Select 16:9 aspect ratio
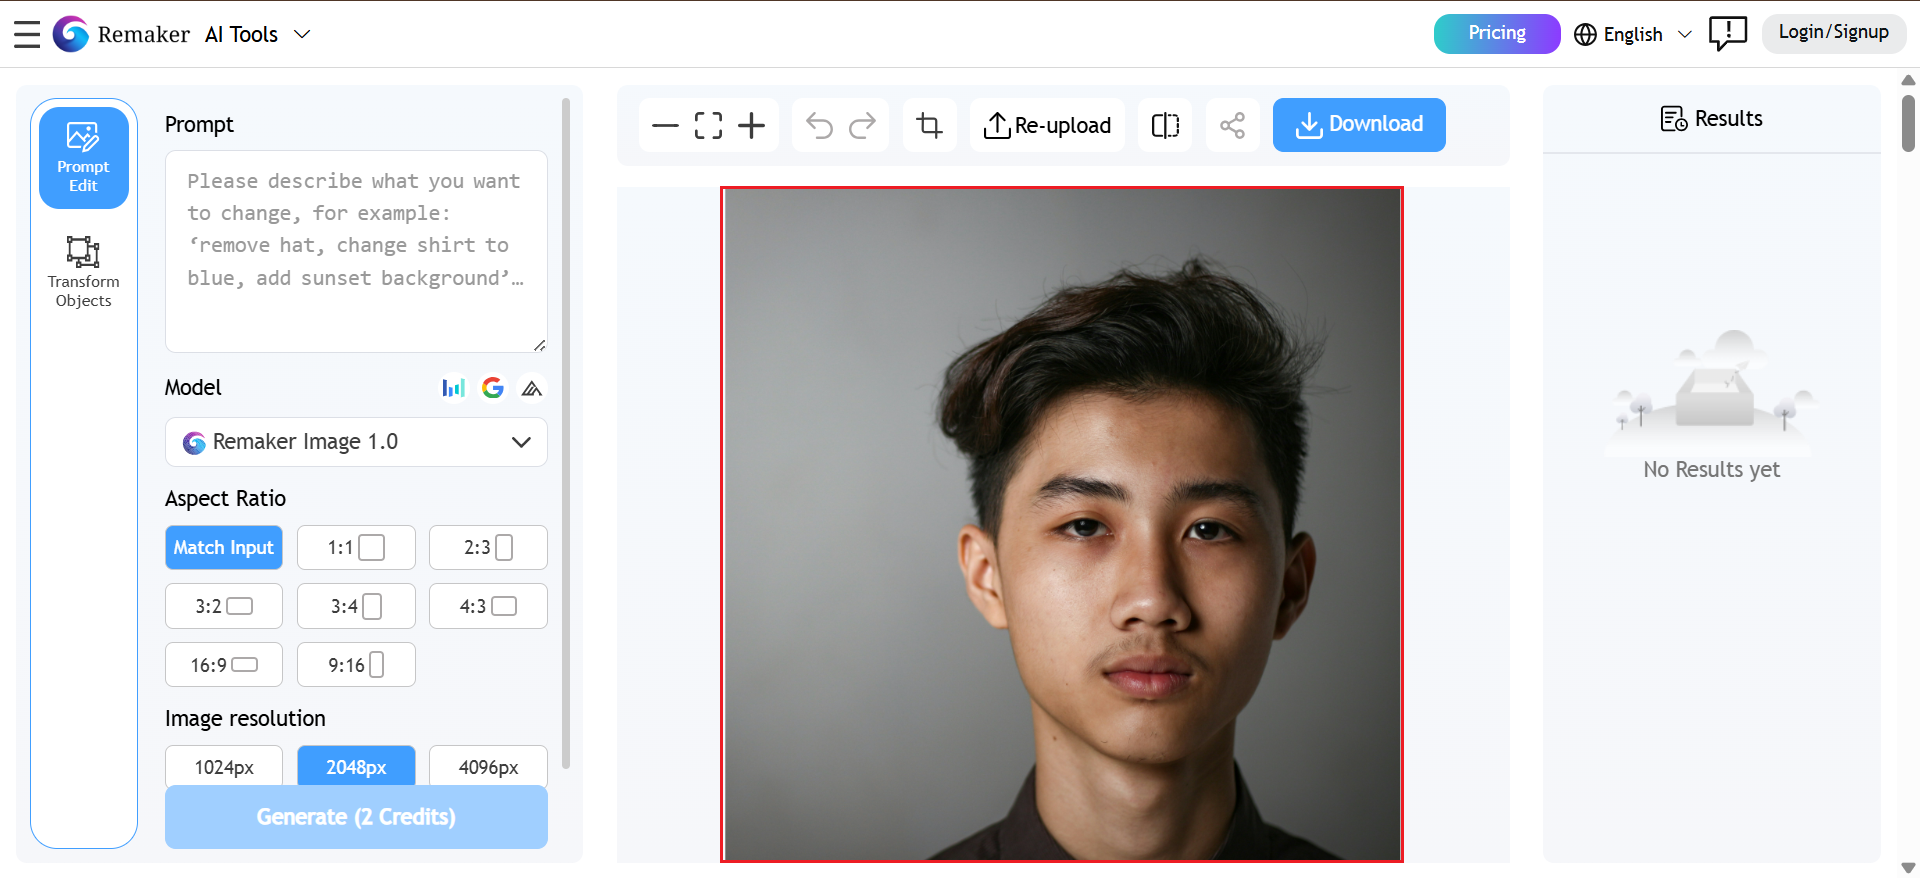 [x=224, y=665]
